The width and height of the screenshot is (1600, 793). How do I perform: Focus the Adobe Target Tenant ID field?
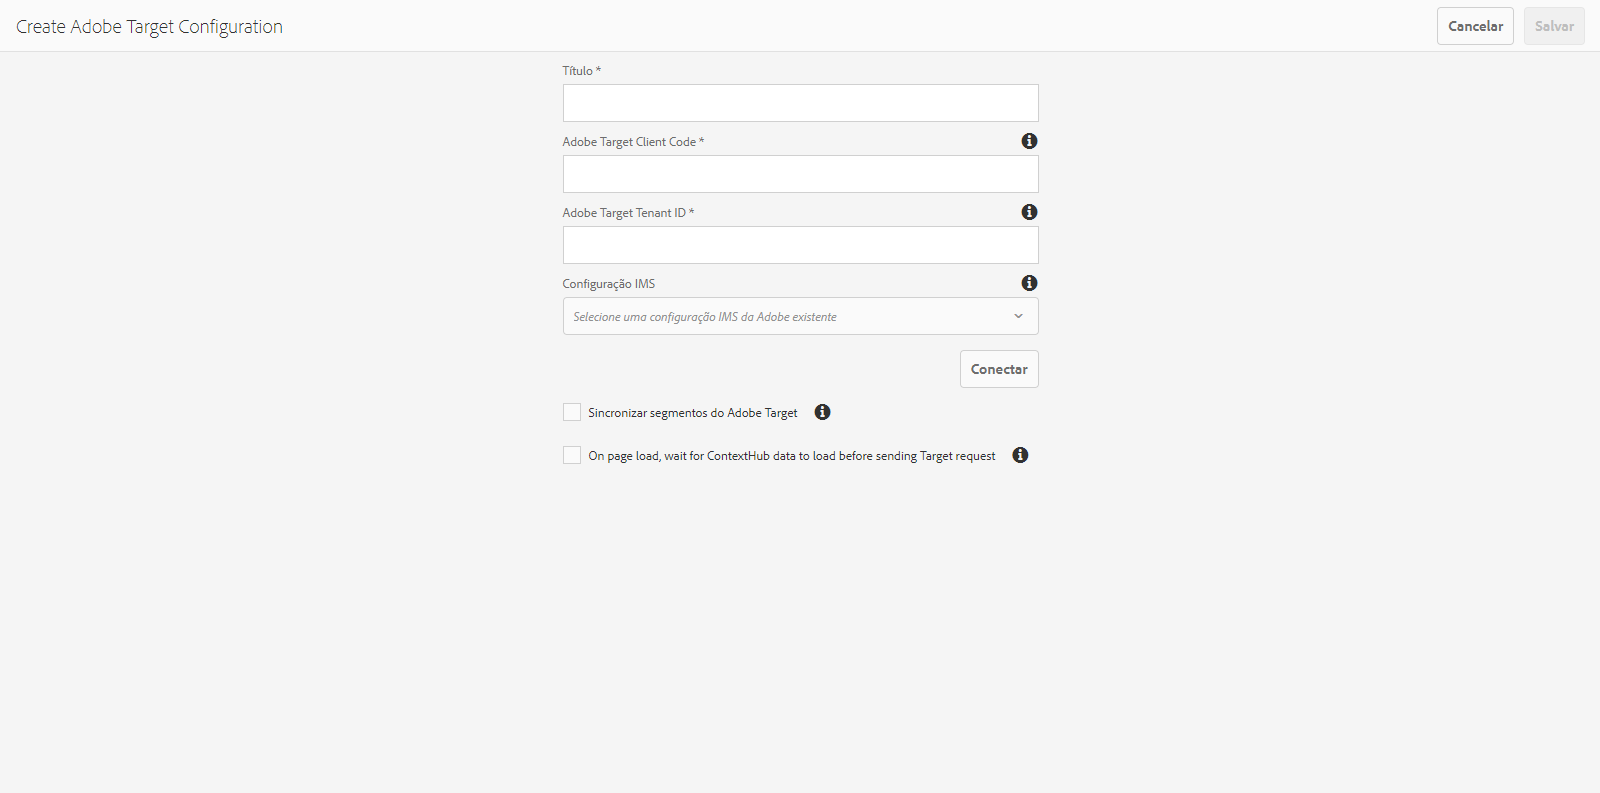coord(801,245)
